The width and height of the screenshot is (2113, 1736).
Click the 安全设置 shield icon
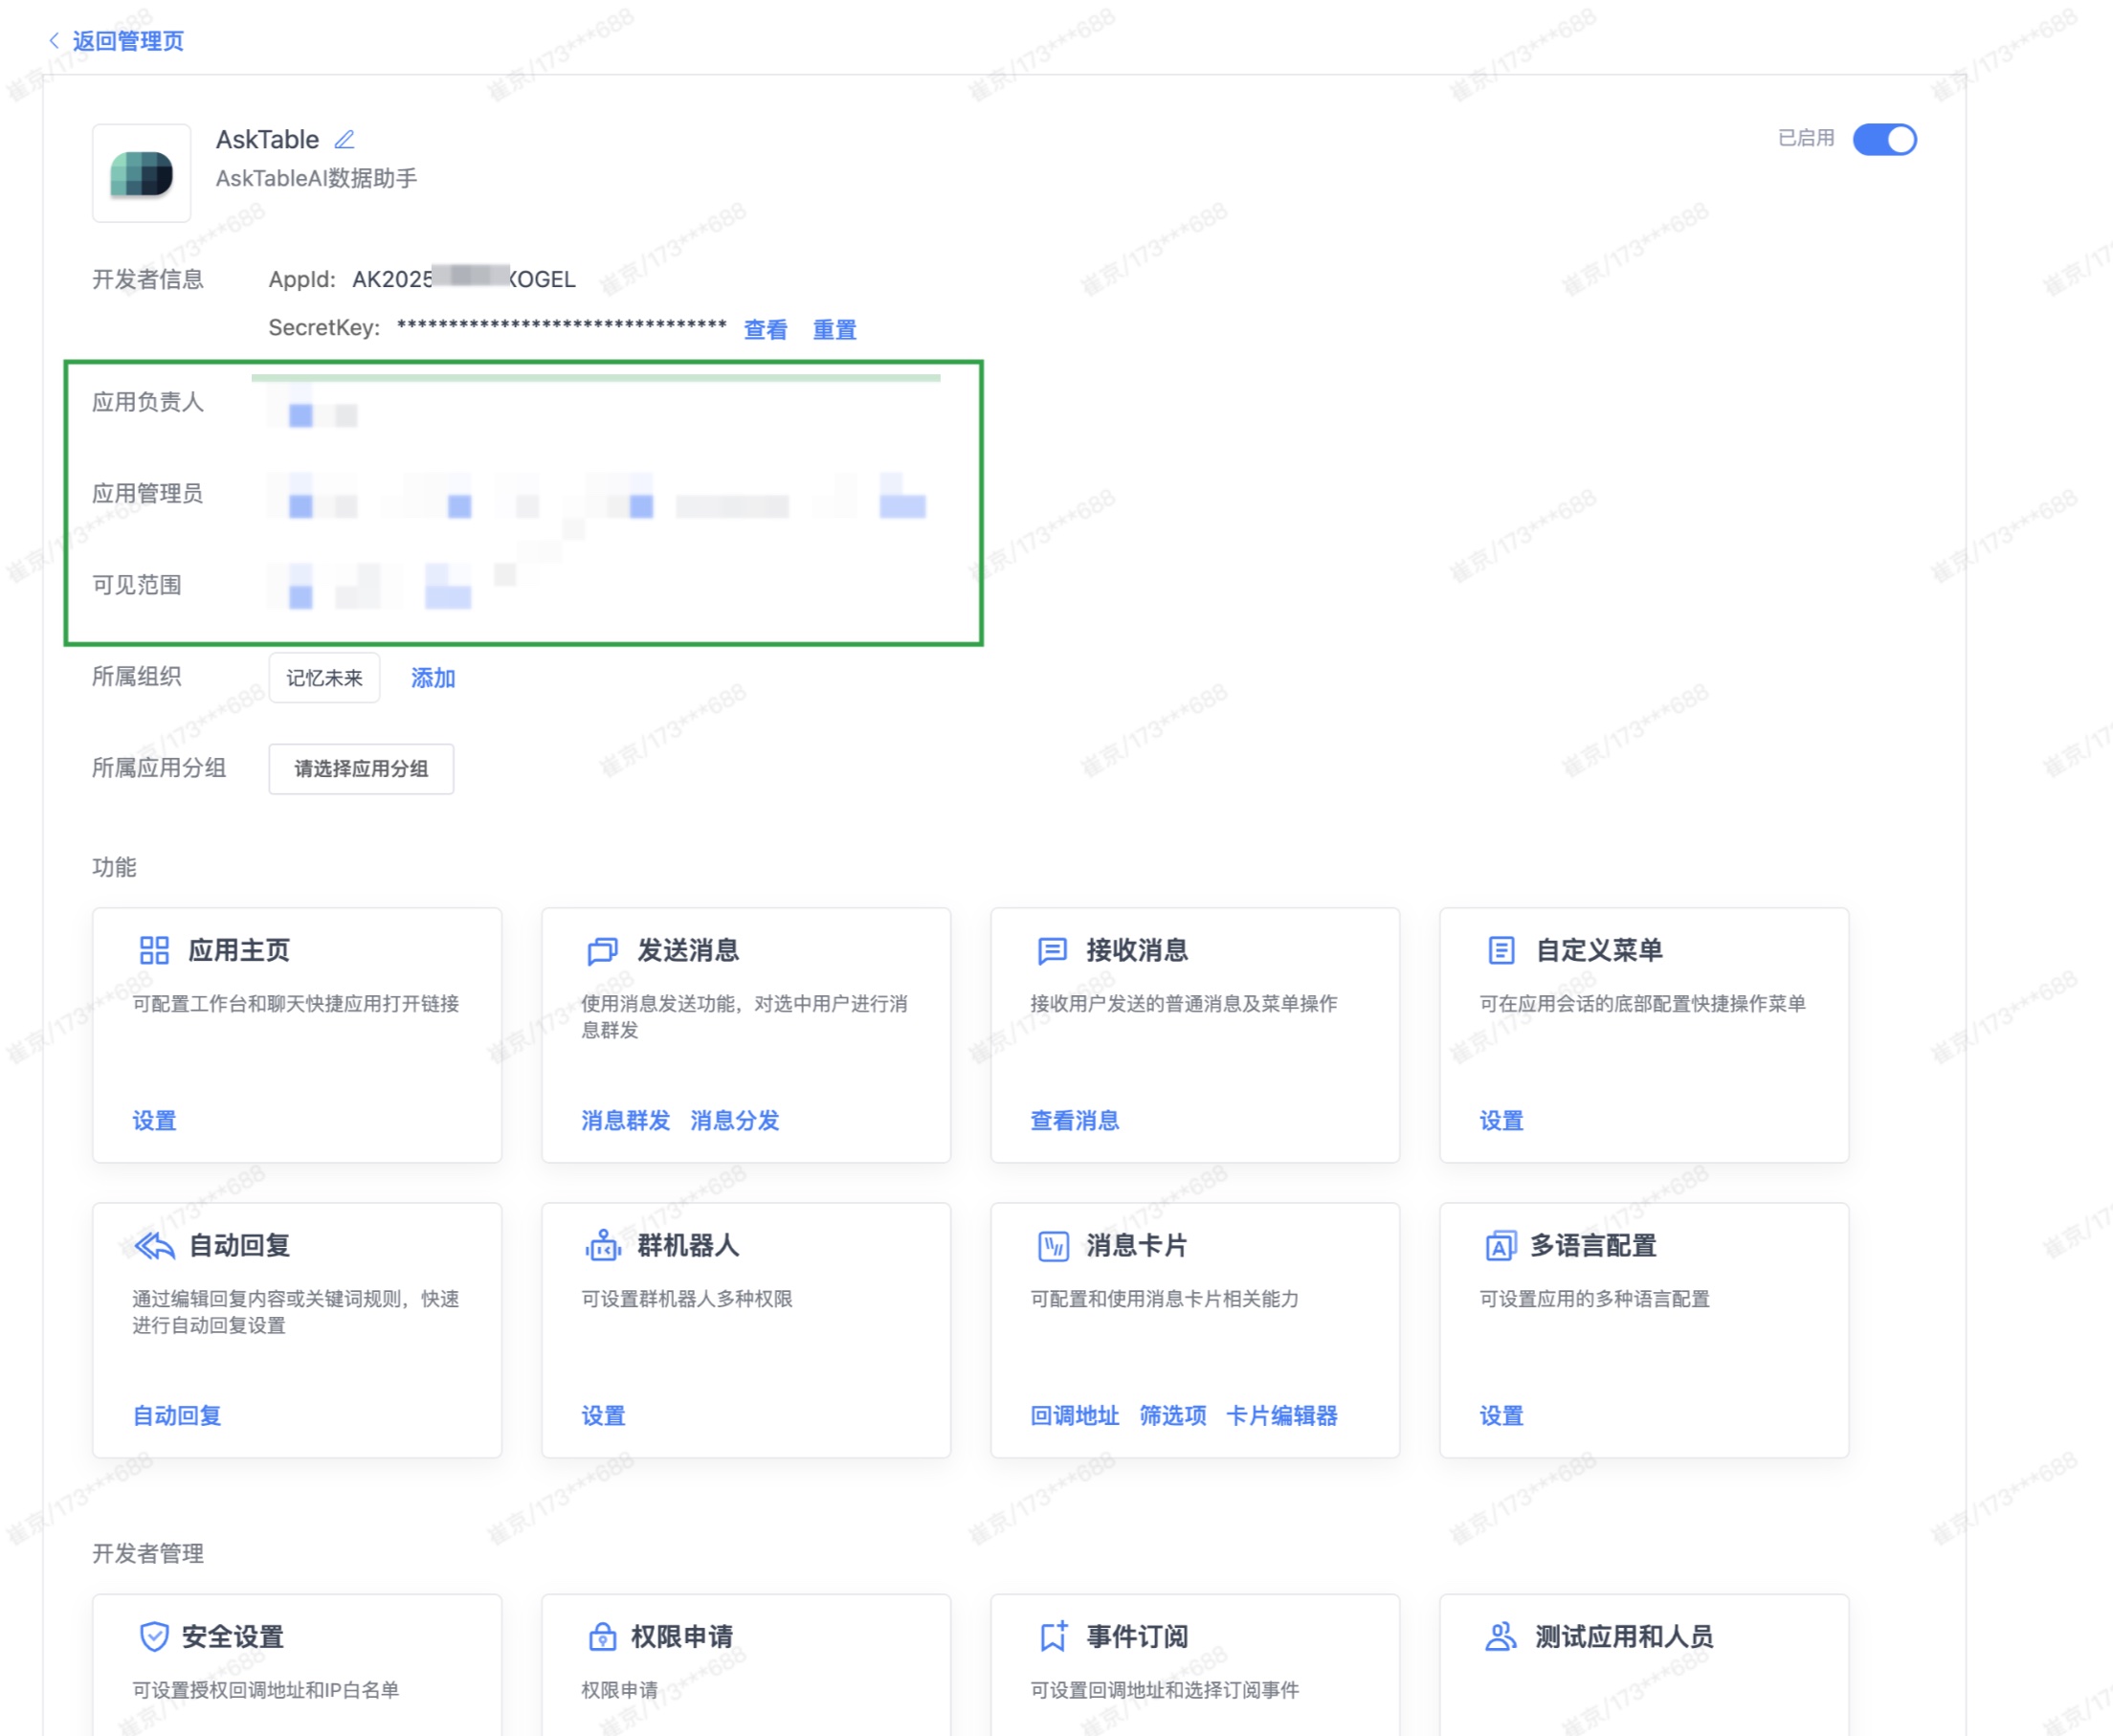point(154,1636)
